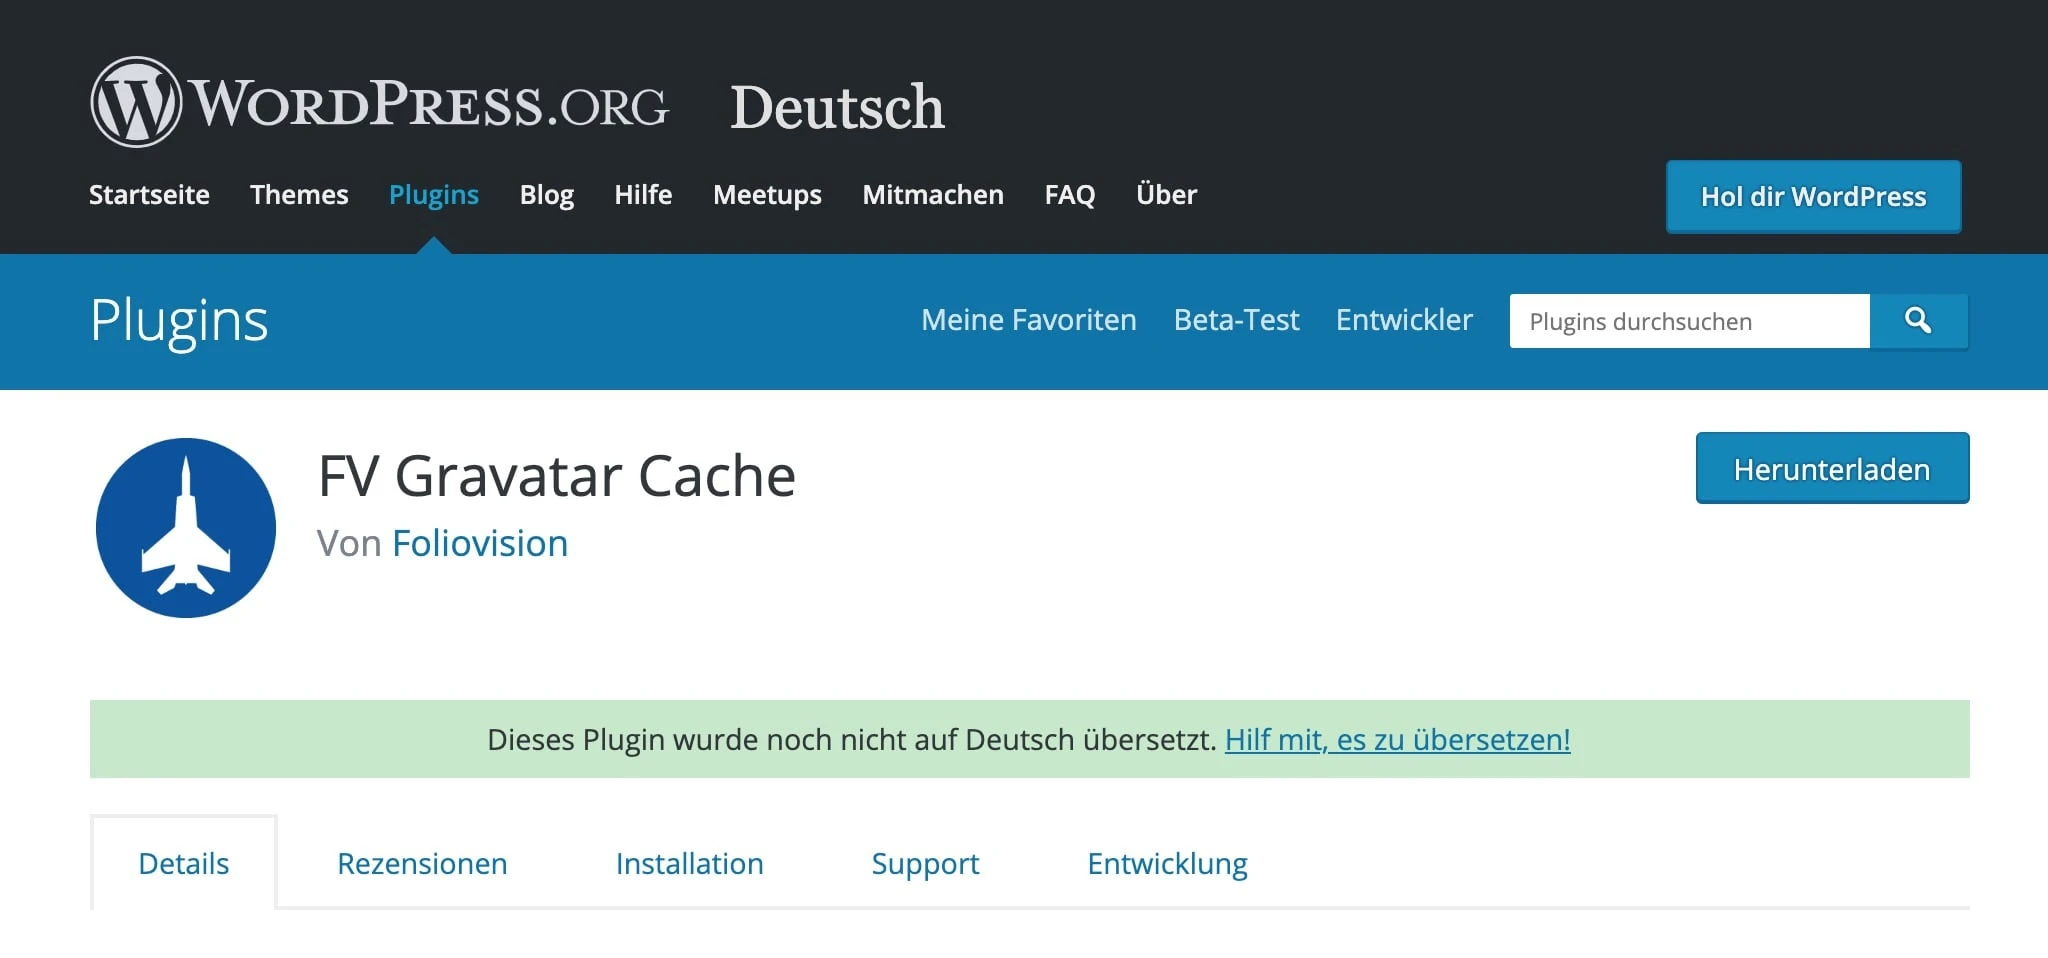Navigate to the Hilfe page
The width and height of the screenshot is (2048, 958).
(x=644, y=195)
